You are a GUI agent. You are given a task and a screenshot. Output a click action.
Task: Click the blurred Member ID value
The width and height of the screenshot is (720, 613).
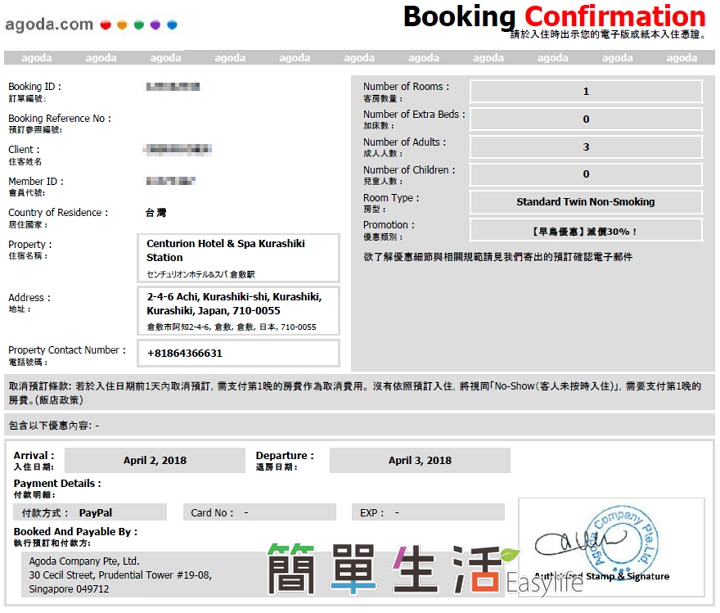click(x=171, y=180)
